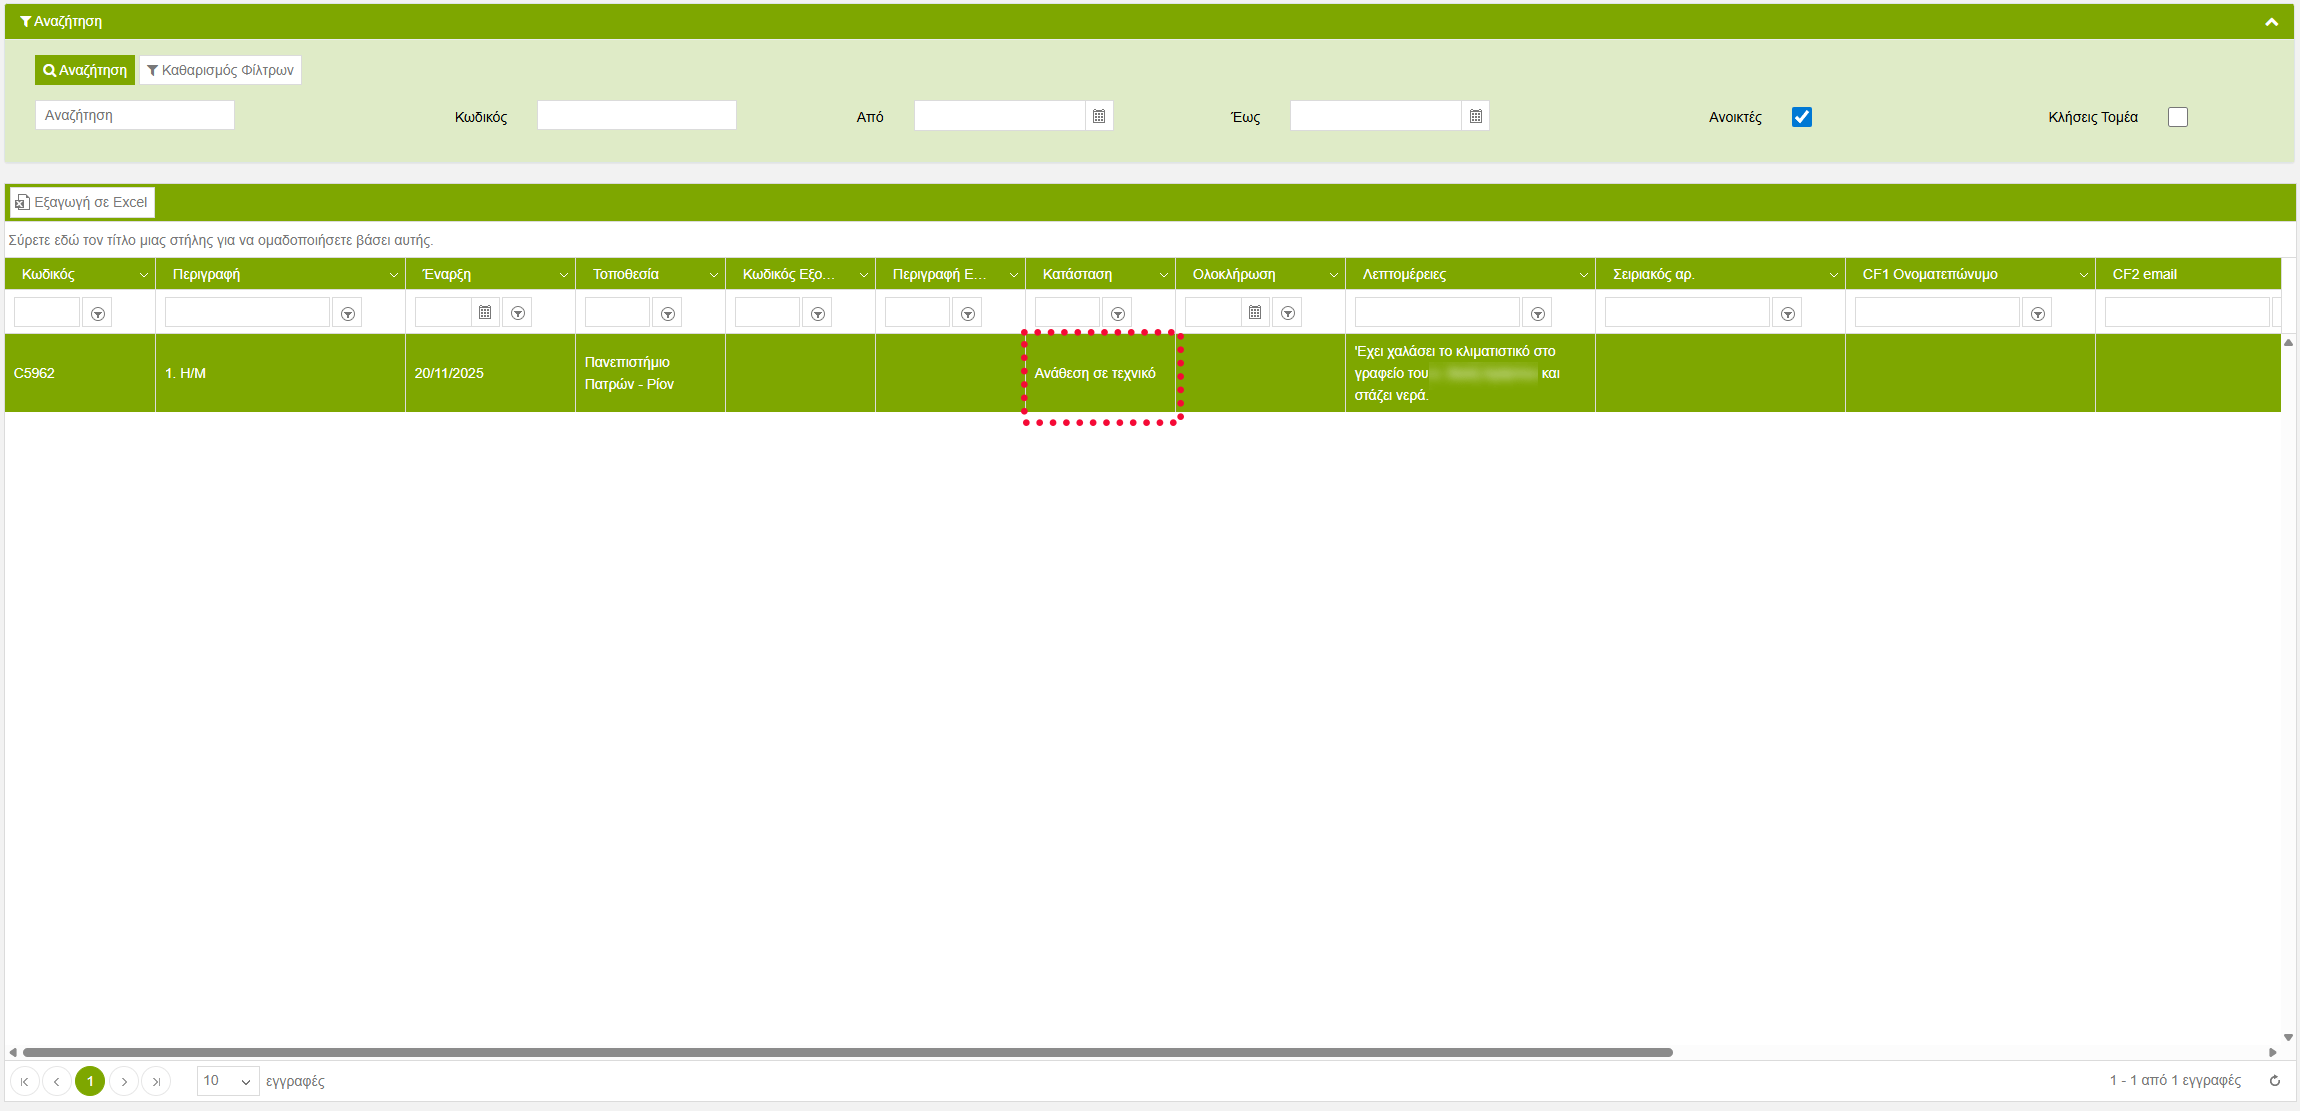Image resolution: width=2300 pixels, height=1111 pixels.
Task: Open the Περιγραφή column header menu
Action: pos(393,275)
